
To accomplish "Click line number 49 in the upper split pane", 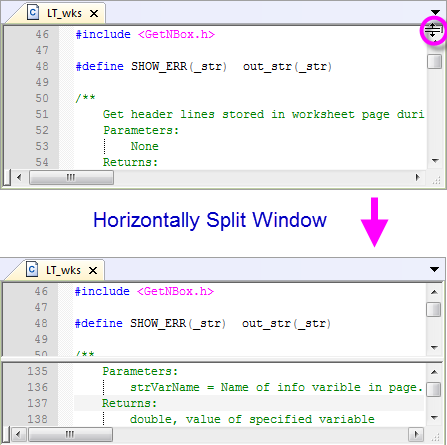I will click(41, 339).
